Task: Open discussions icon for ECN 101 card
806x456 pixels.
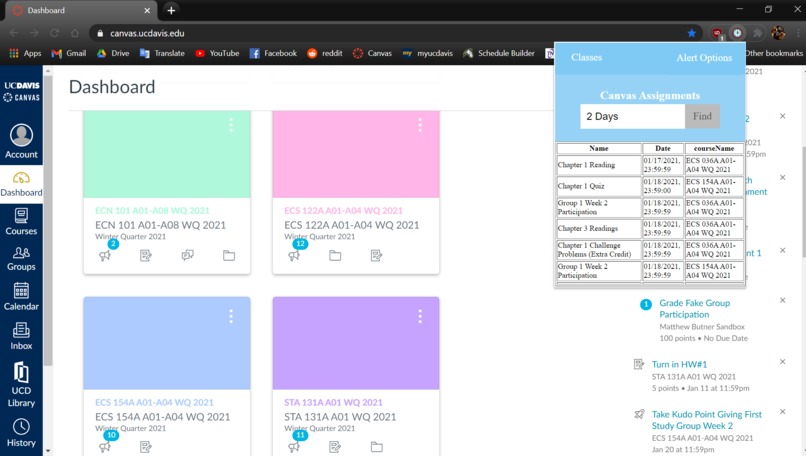Action: click(x=188, y=256)
